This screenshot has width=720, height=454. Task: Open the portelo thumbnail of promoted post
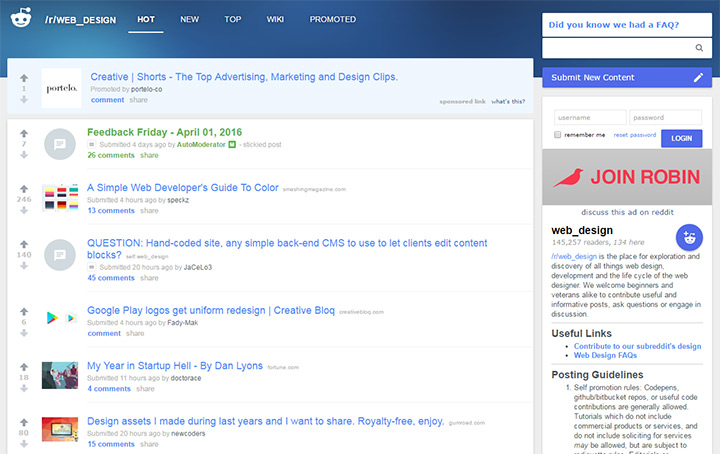coord(62,88)
